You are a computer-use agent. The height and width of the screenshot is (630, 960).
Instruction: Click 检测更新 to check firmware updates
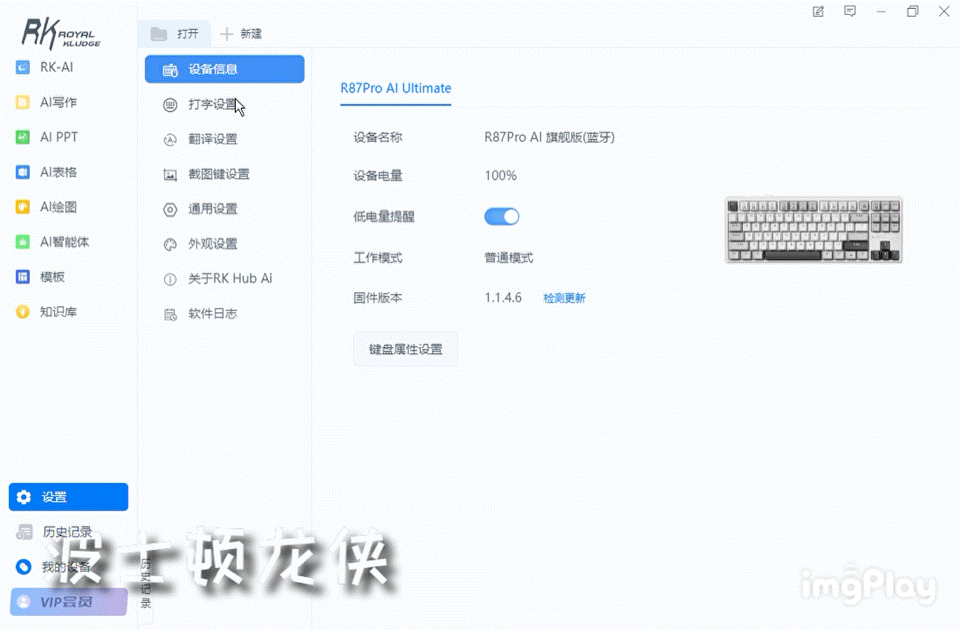tap(564, 297)
